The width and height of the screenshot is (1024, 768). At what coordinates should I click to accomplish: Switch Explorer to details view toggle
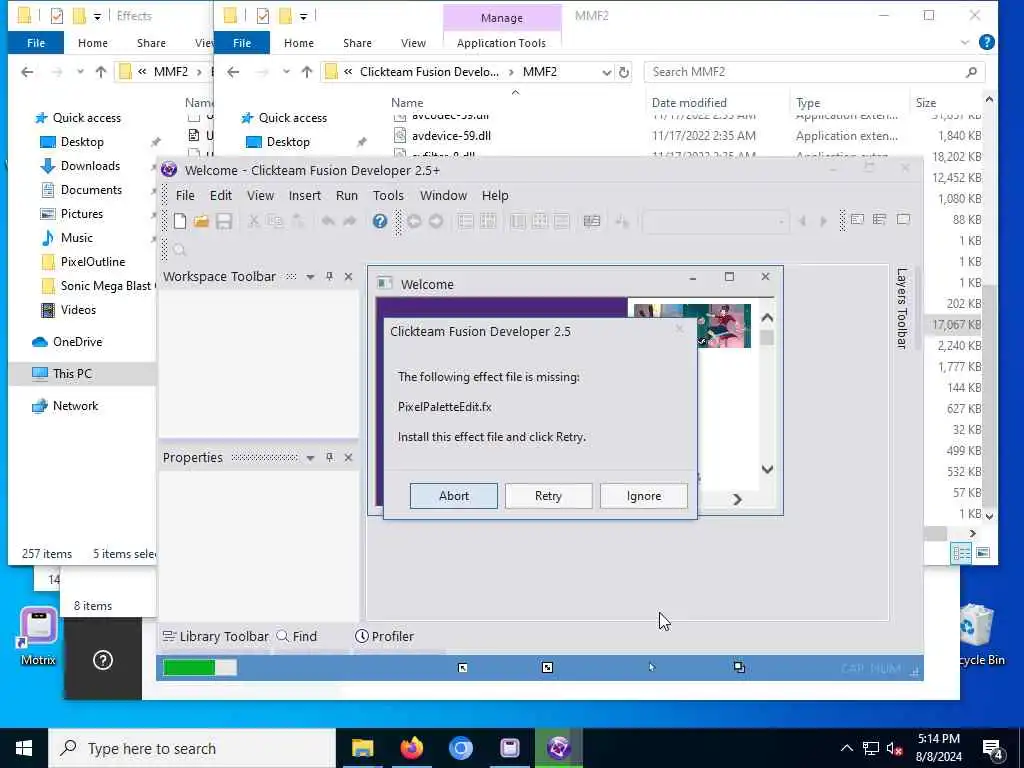(x=961, y=553)
